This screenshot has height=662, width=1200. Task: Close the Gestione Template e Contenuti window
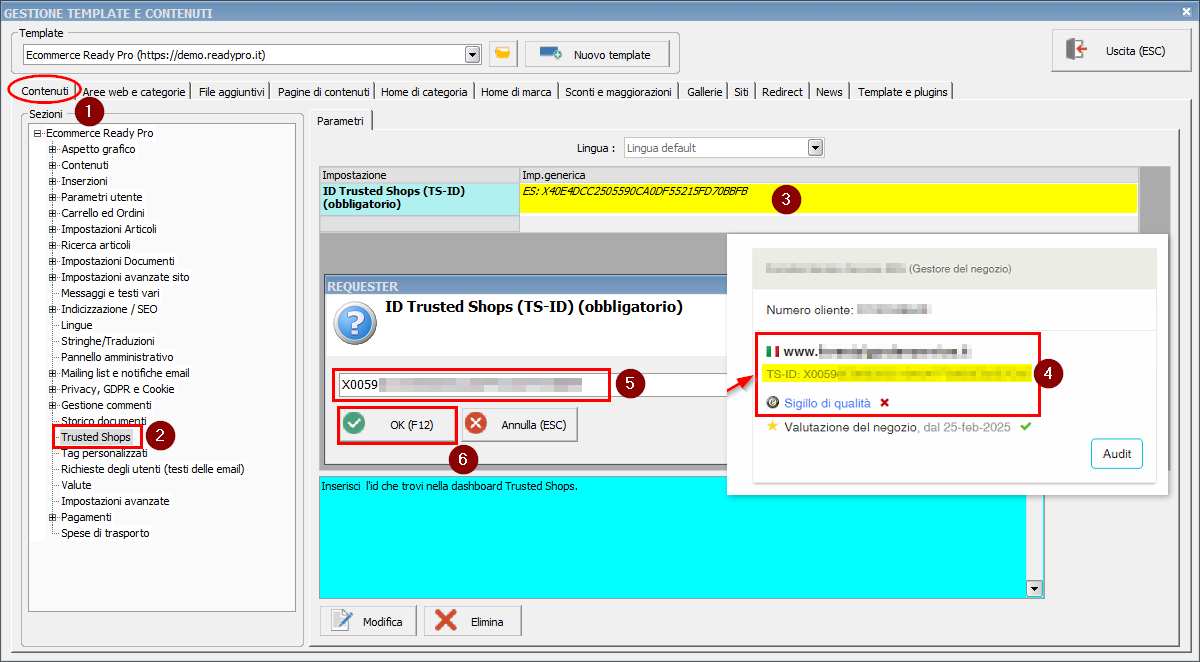[x=1186, y=12]
